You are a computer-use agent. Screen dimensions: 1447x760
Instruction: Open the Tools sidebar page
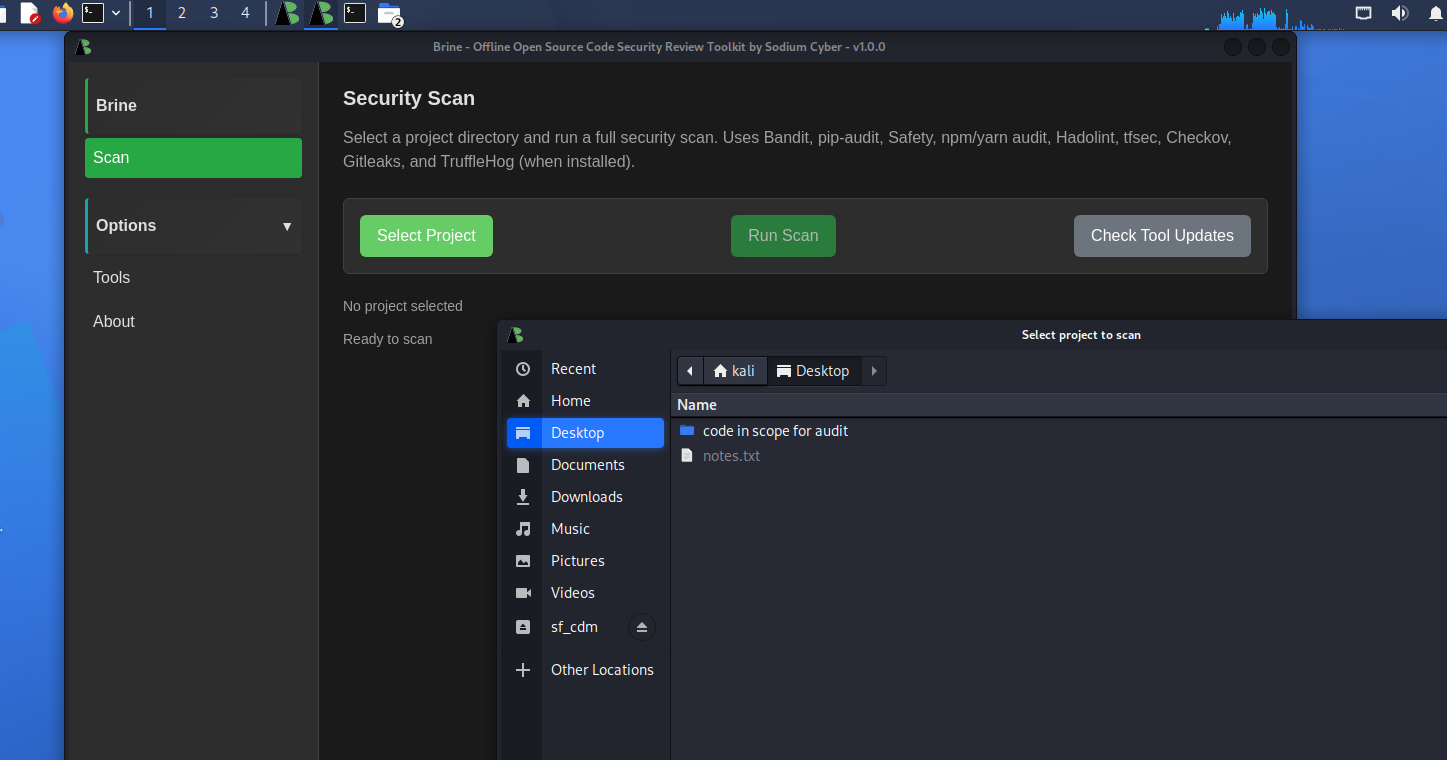tap(112, 278)
